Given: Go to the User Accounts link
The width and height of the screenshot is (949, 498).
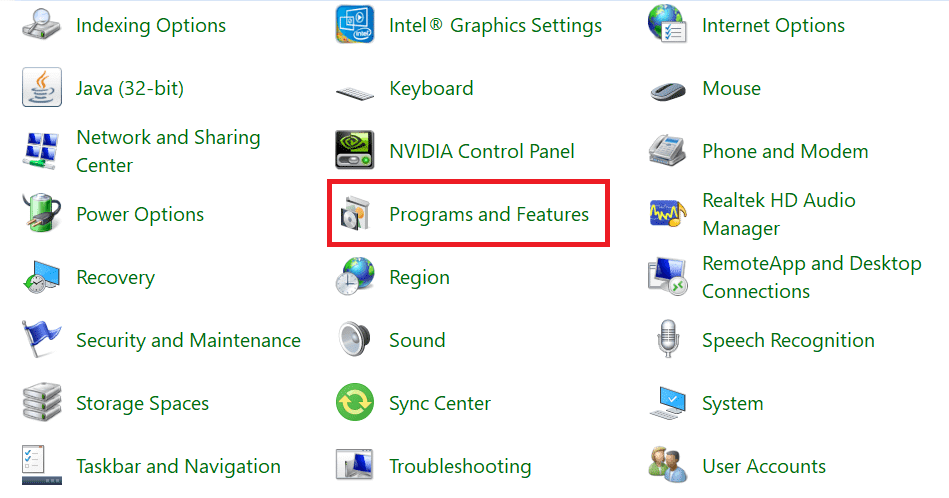Looking at the screenshot, I should (764, 466).
